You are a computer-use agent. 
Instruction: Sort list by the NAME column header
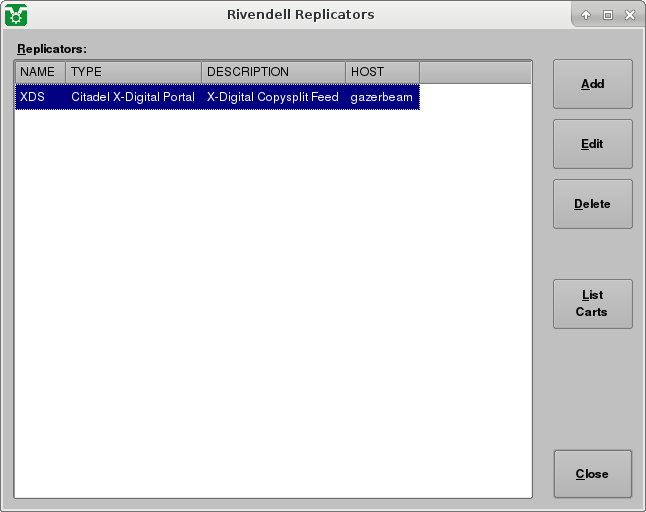[40, 72]
